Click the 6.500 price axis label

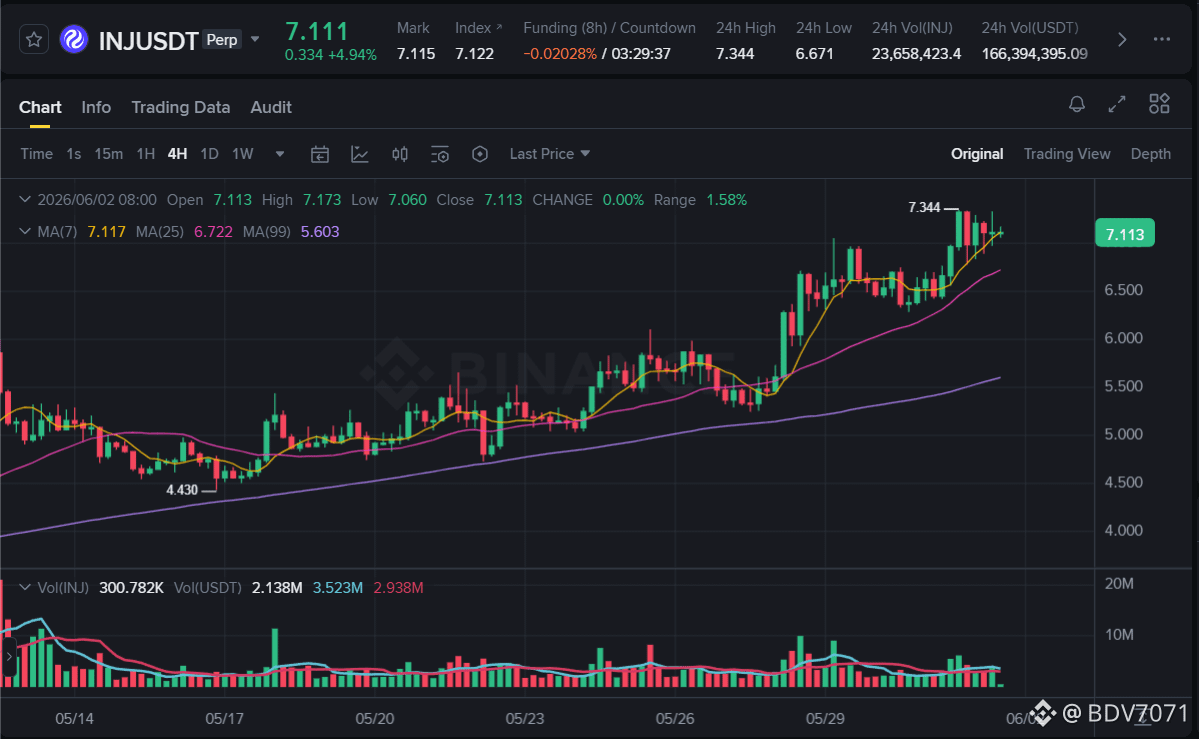tap(1123, 290)
